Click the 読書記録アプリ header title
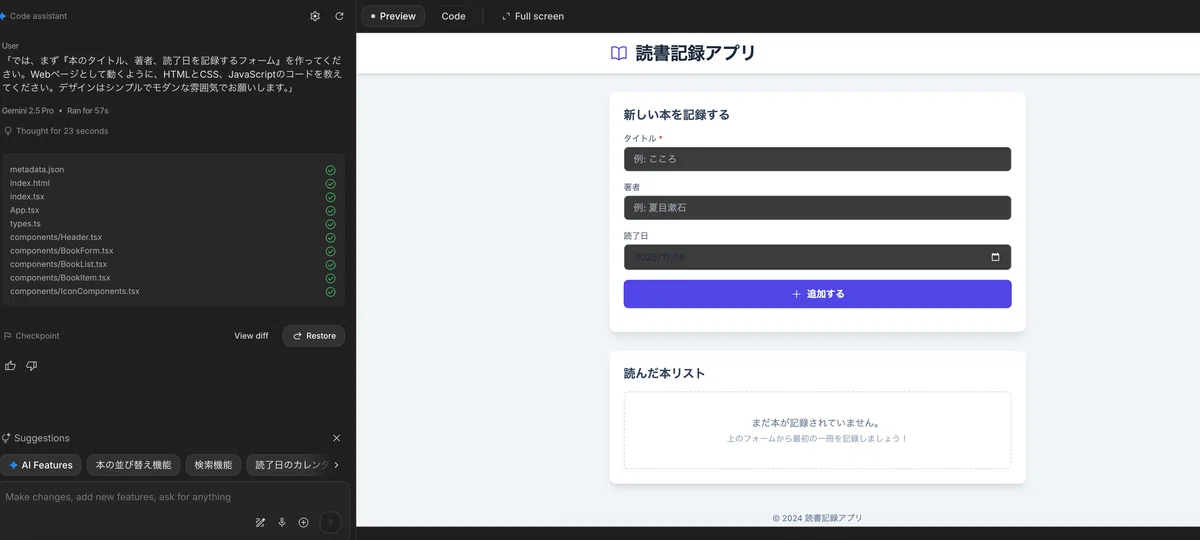Viewport: 1200px width, 540px height. click(696, 53)
